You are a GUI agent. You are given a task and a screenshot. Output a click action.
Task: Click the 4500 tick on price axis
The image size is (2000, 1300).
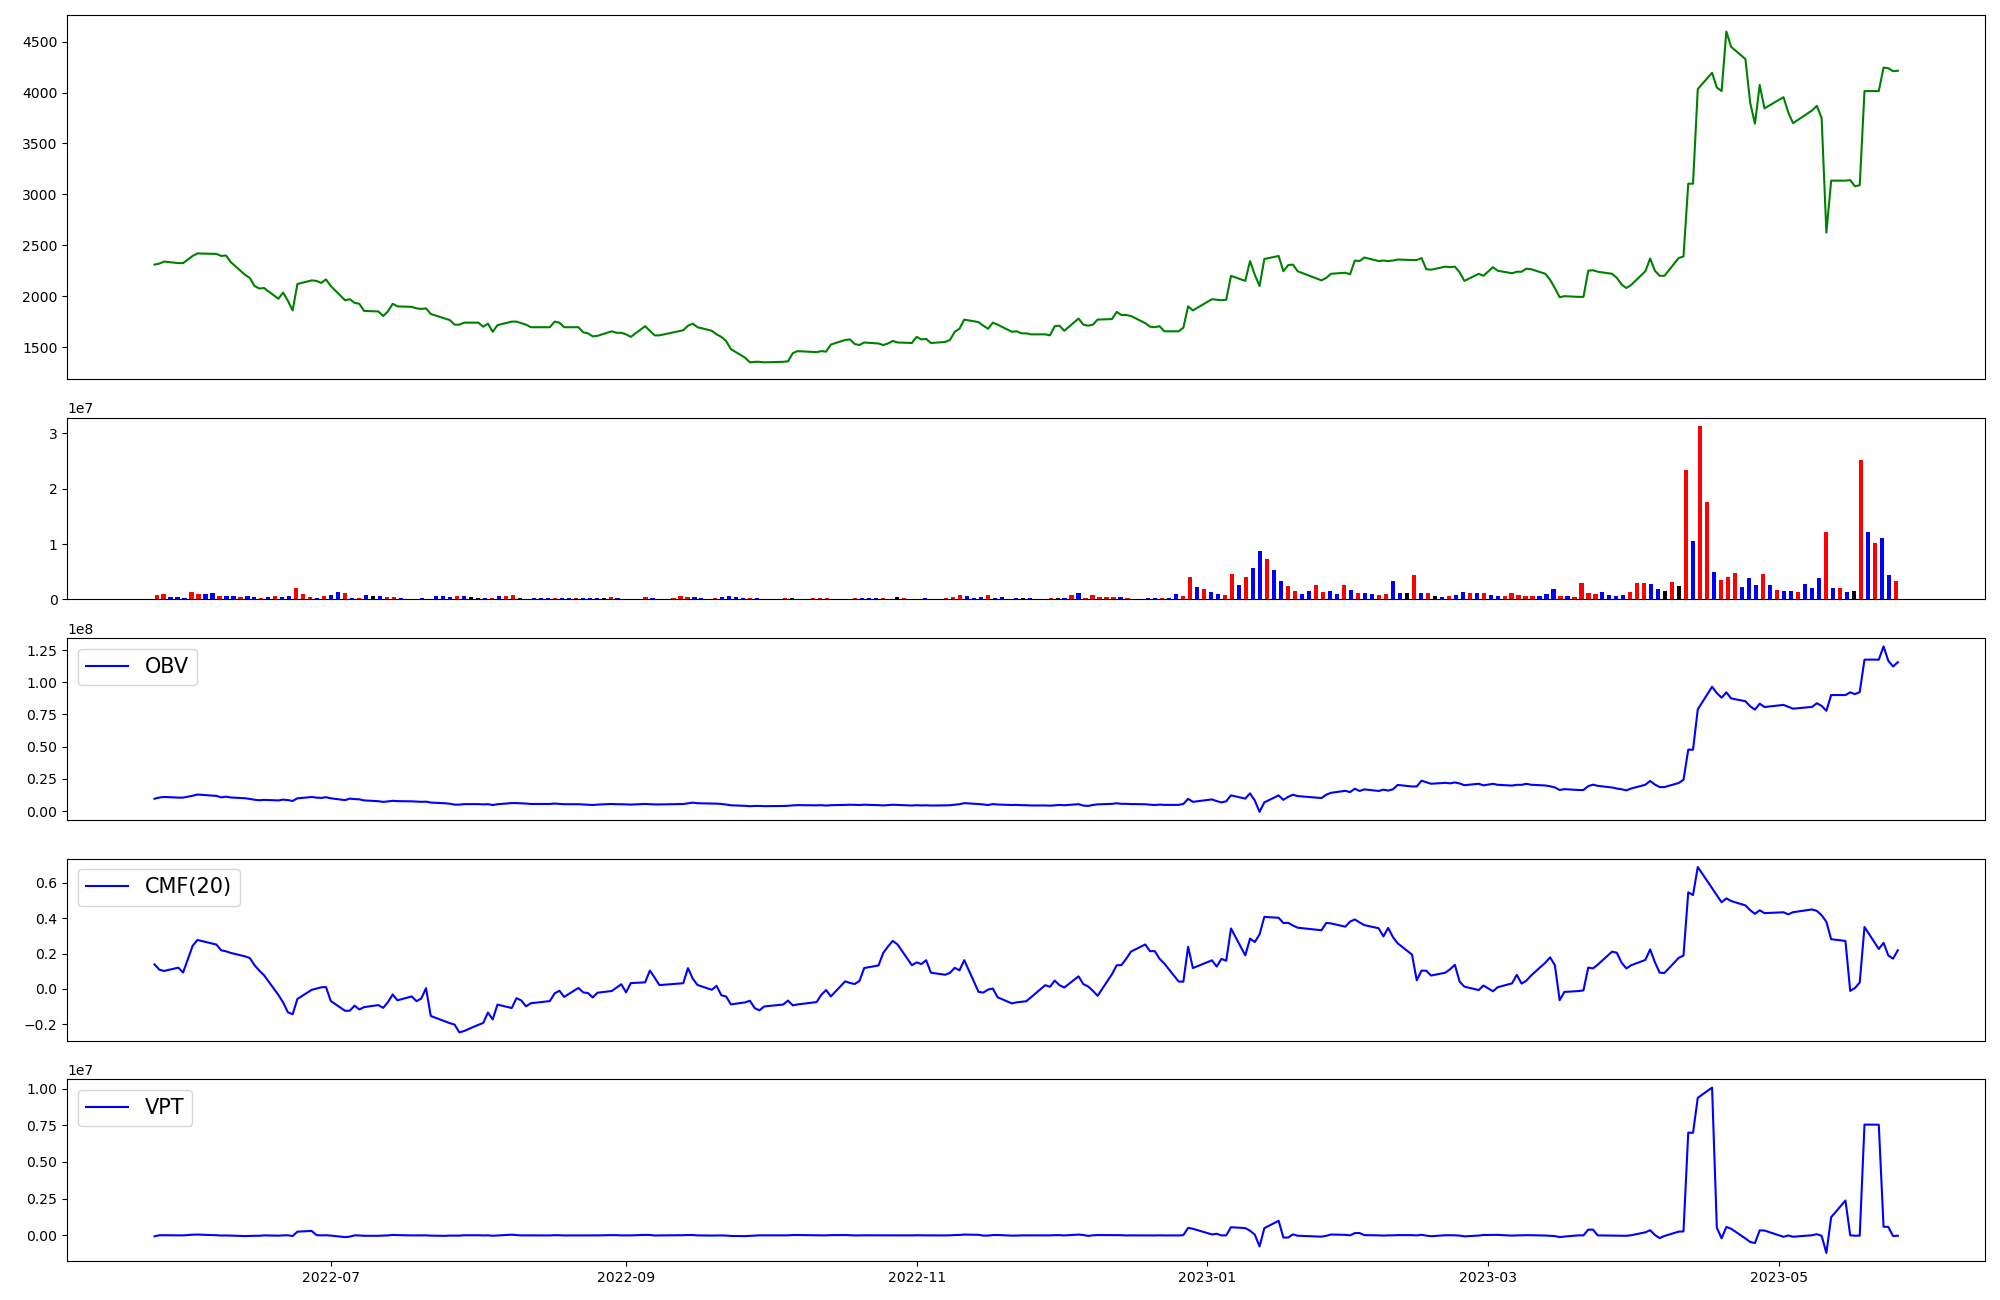point(40,42)
